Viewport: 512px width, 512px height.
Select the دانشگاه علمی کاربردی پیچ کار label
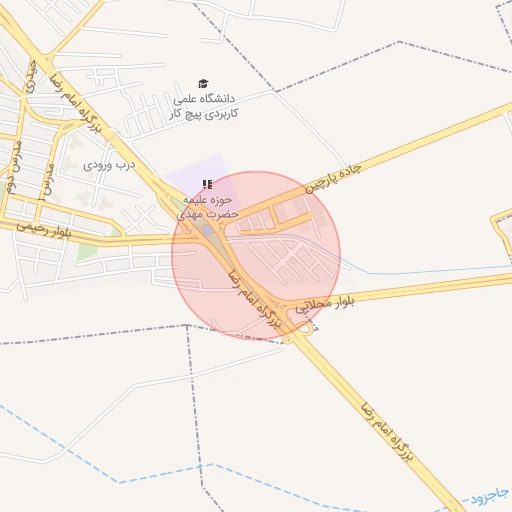204,106
